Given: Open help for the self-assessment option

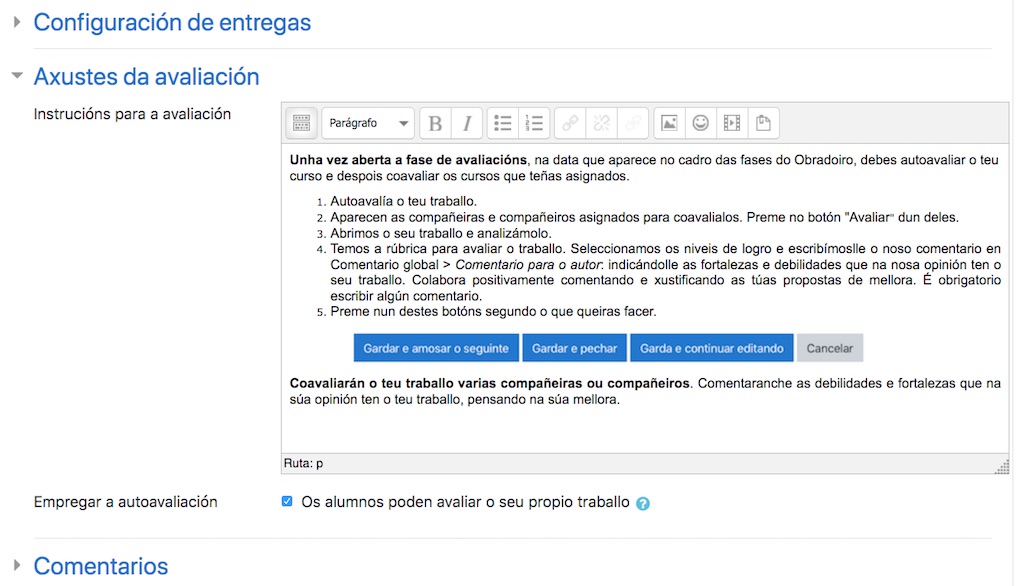Looking at the screenshot, I should 643,503.
